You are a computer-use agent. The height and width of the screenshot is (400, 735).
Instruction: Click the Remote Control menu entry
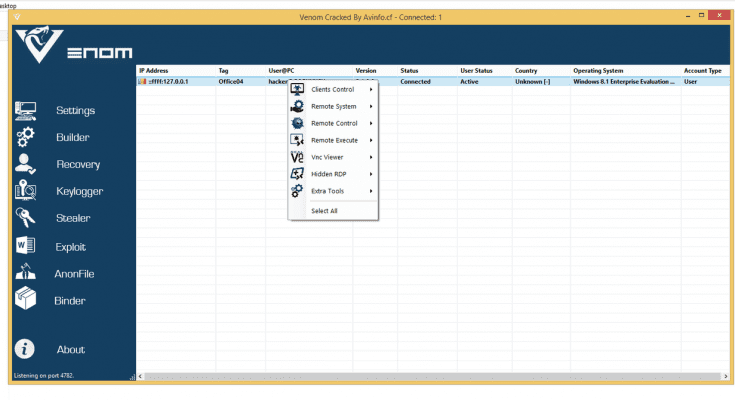coord(332,123)
